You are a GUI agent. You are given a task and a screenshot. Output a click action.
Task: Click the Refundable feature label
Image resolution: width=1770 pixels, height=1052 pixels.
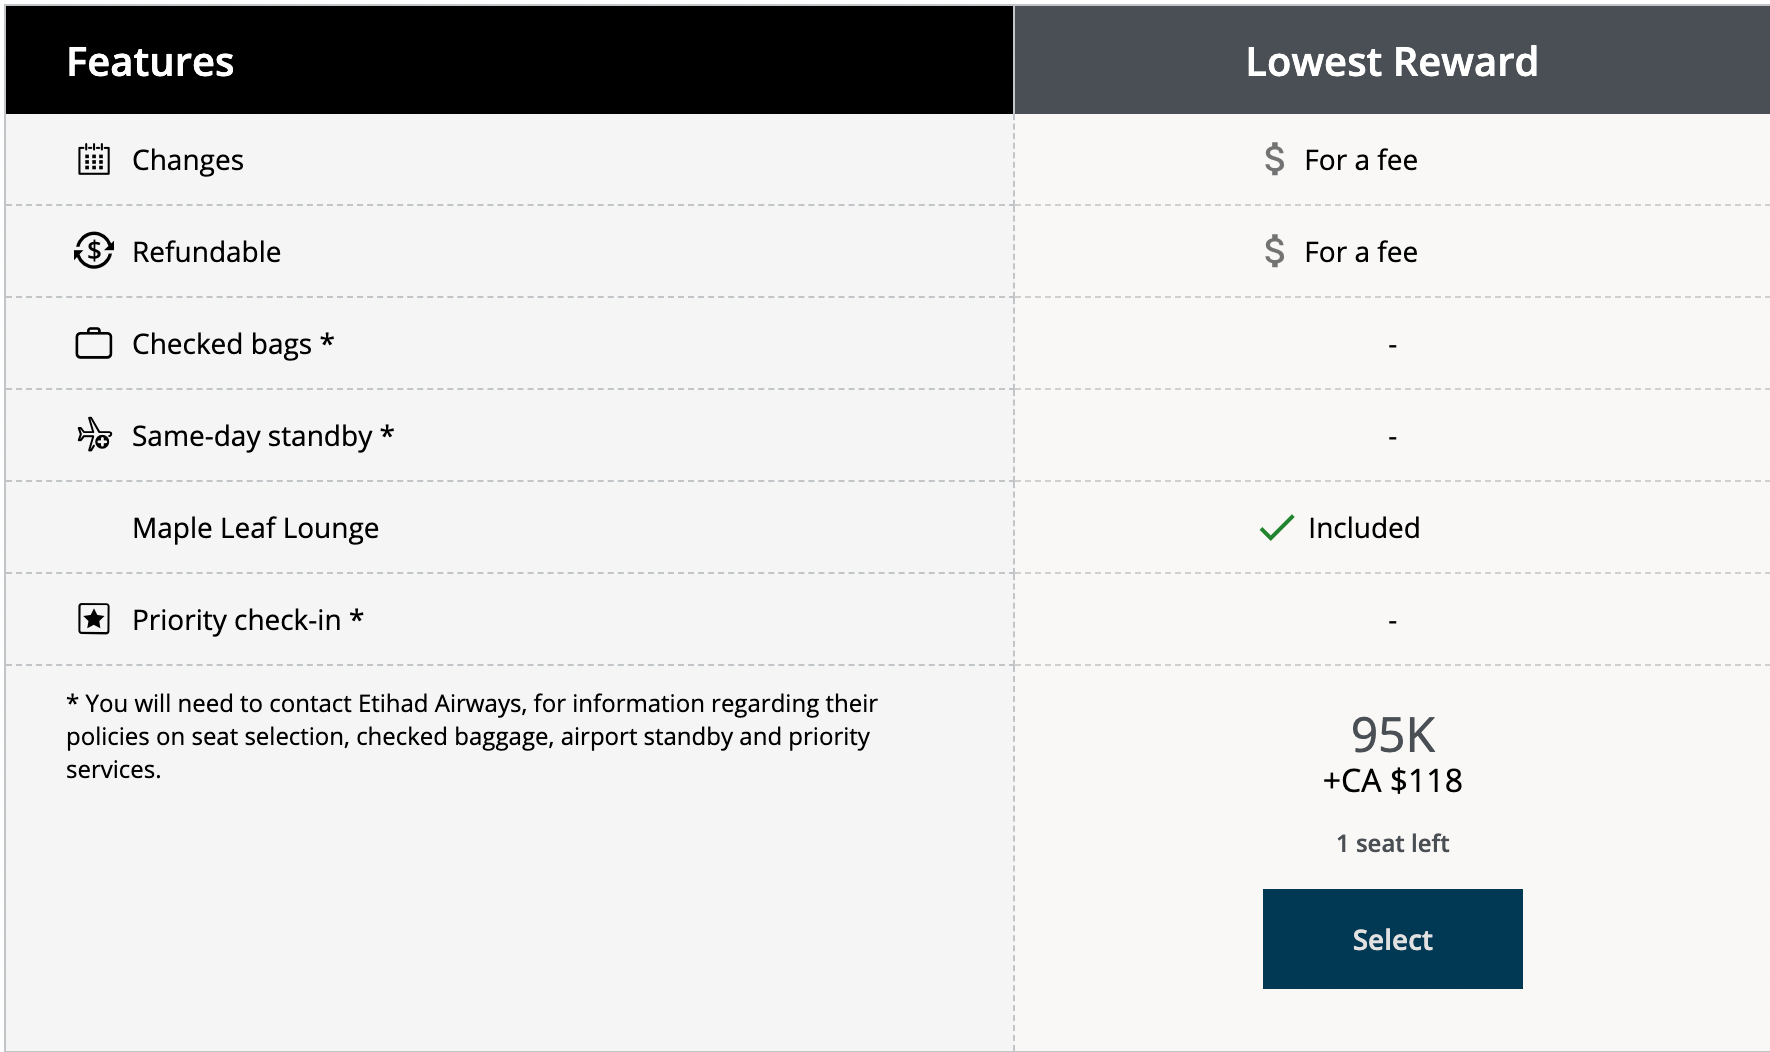[206, 252]
